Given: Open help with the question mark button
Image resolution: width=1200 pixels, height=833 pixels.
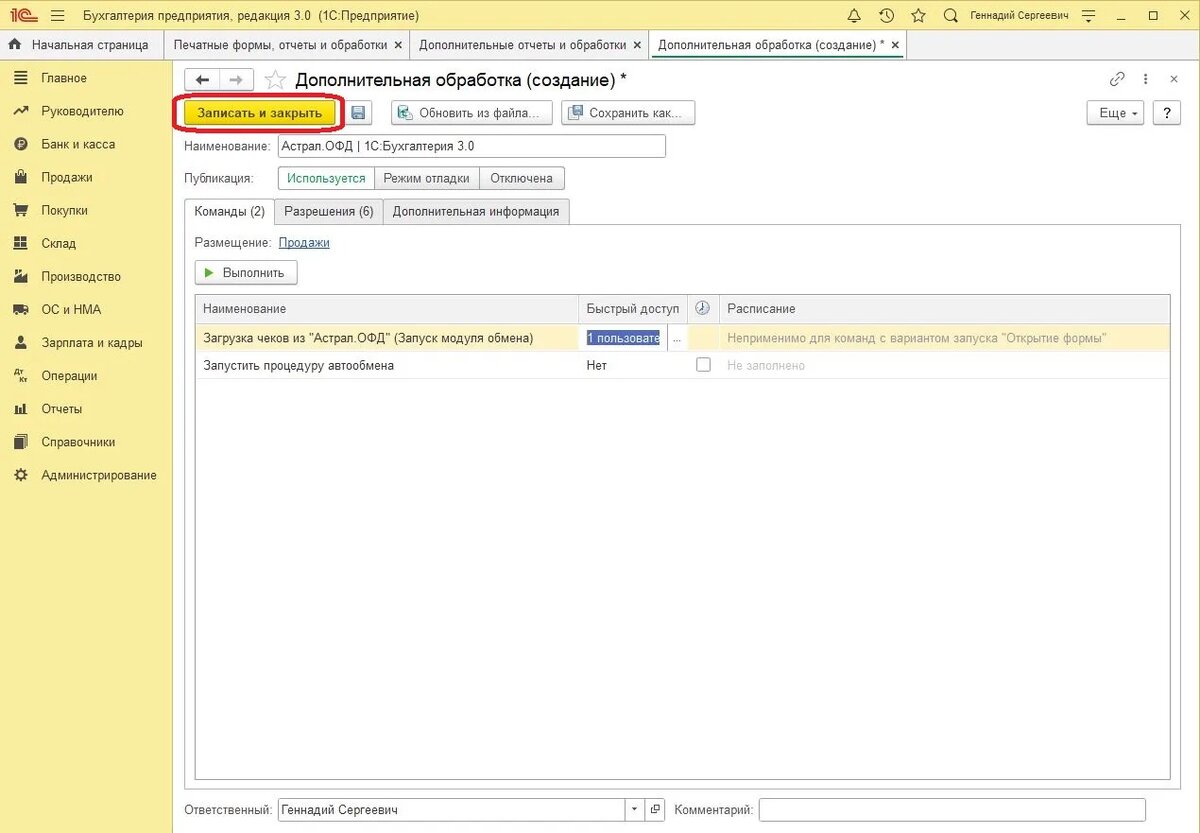Looking at the screenshot, I should (x=1166, y=113).
